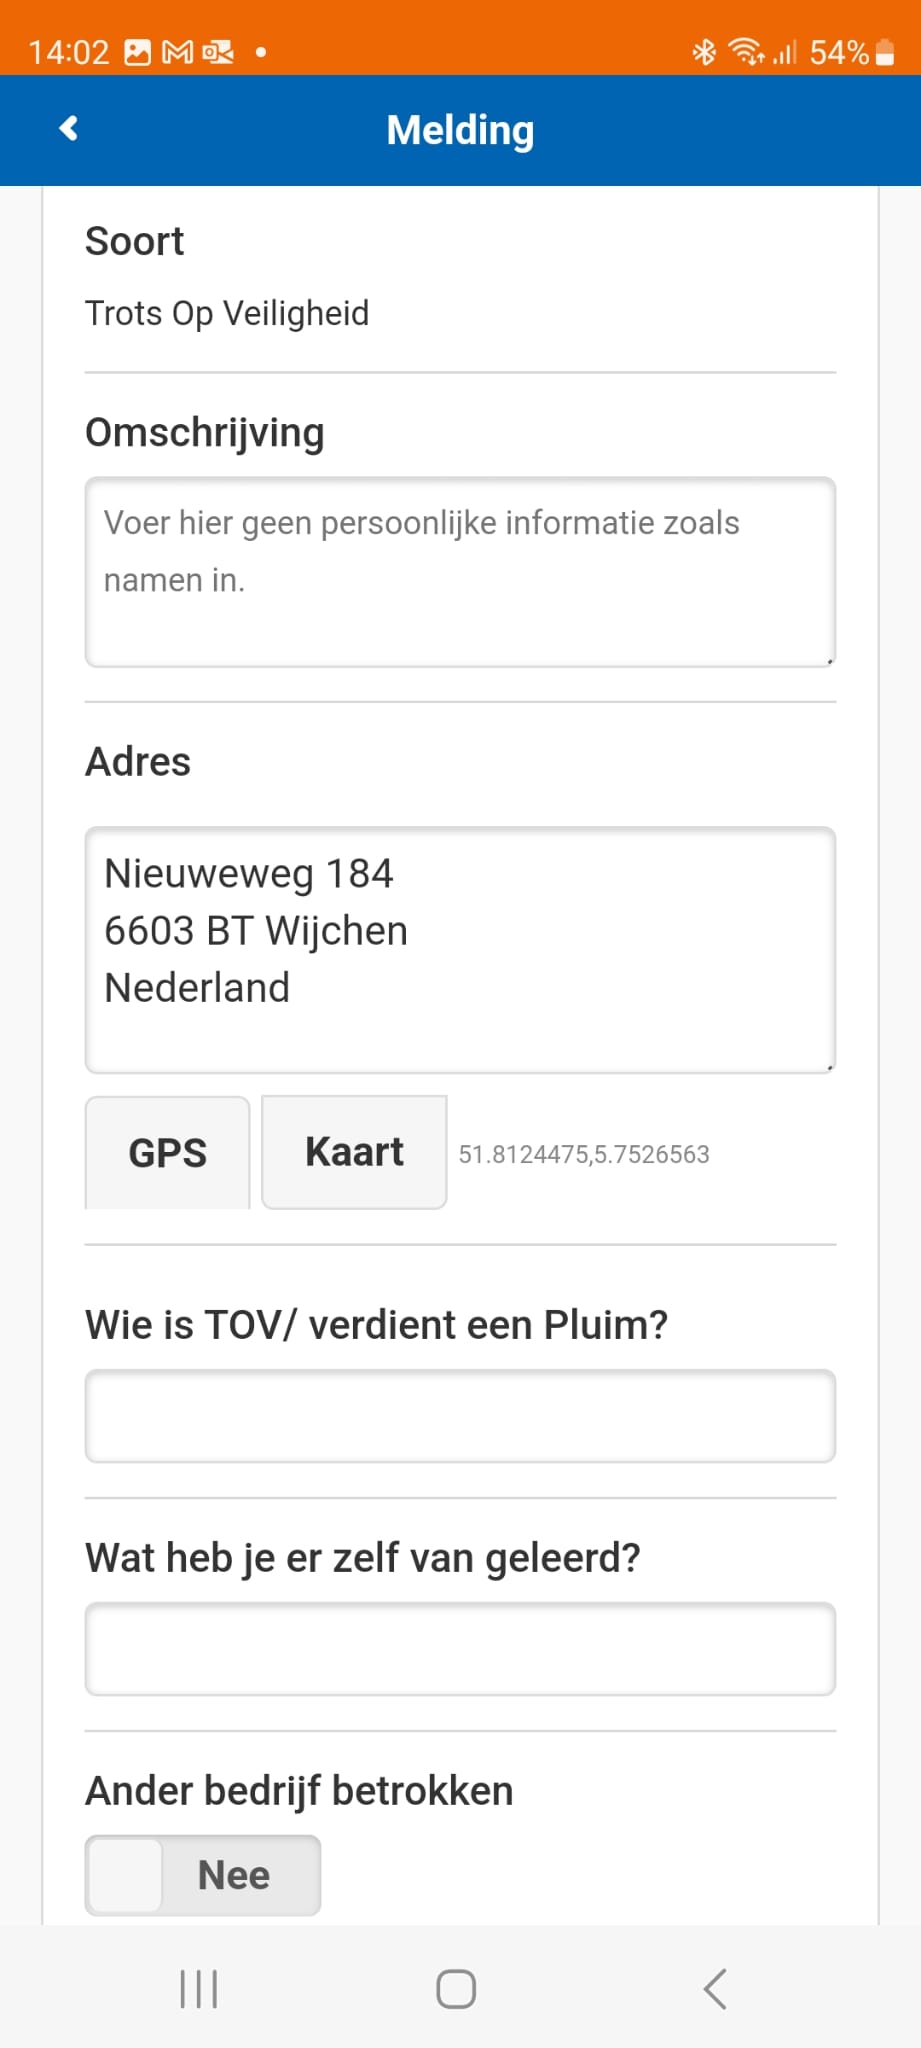
Task: Tap the Outlook notification icon
Action: (x=217, y=52)
